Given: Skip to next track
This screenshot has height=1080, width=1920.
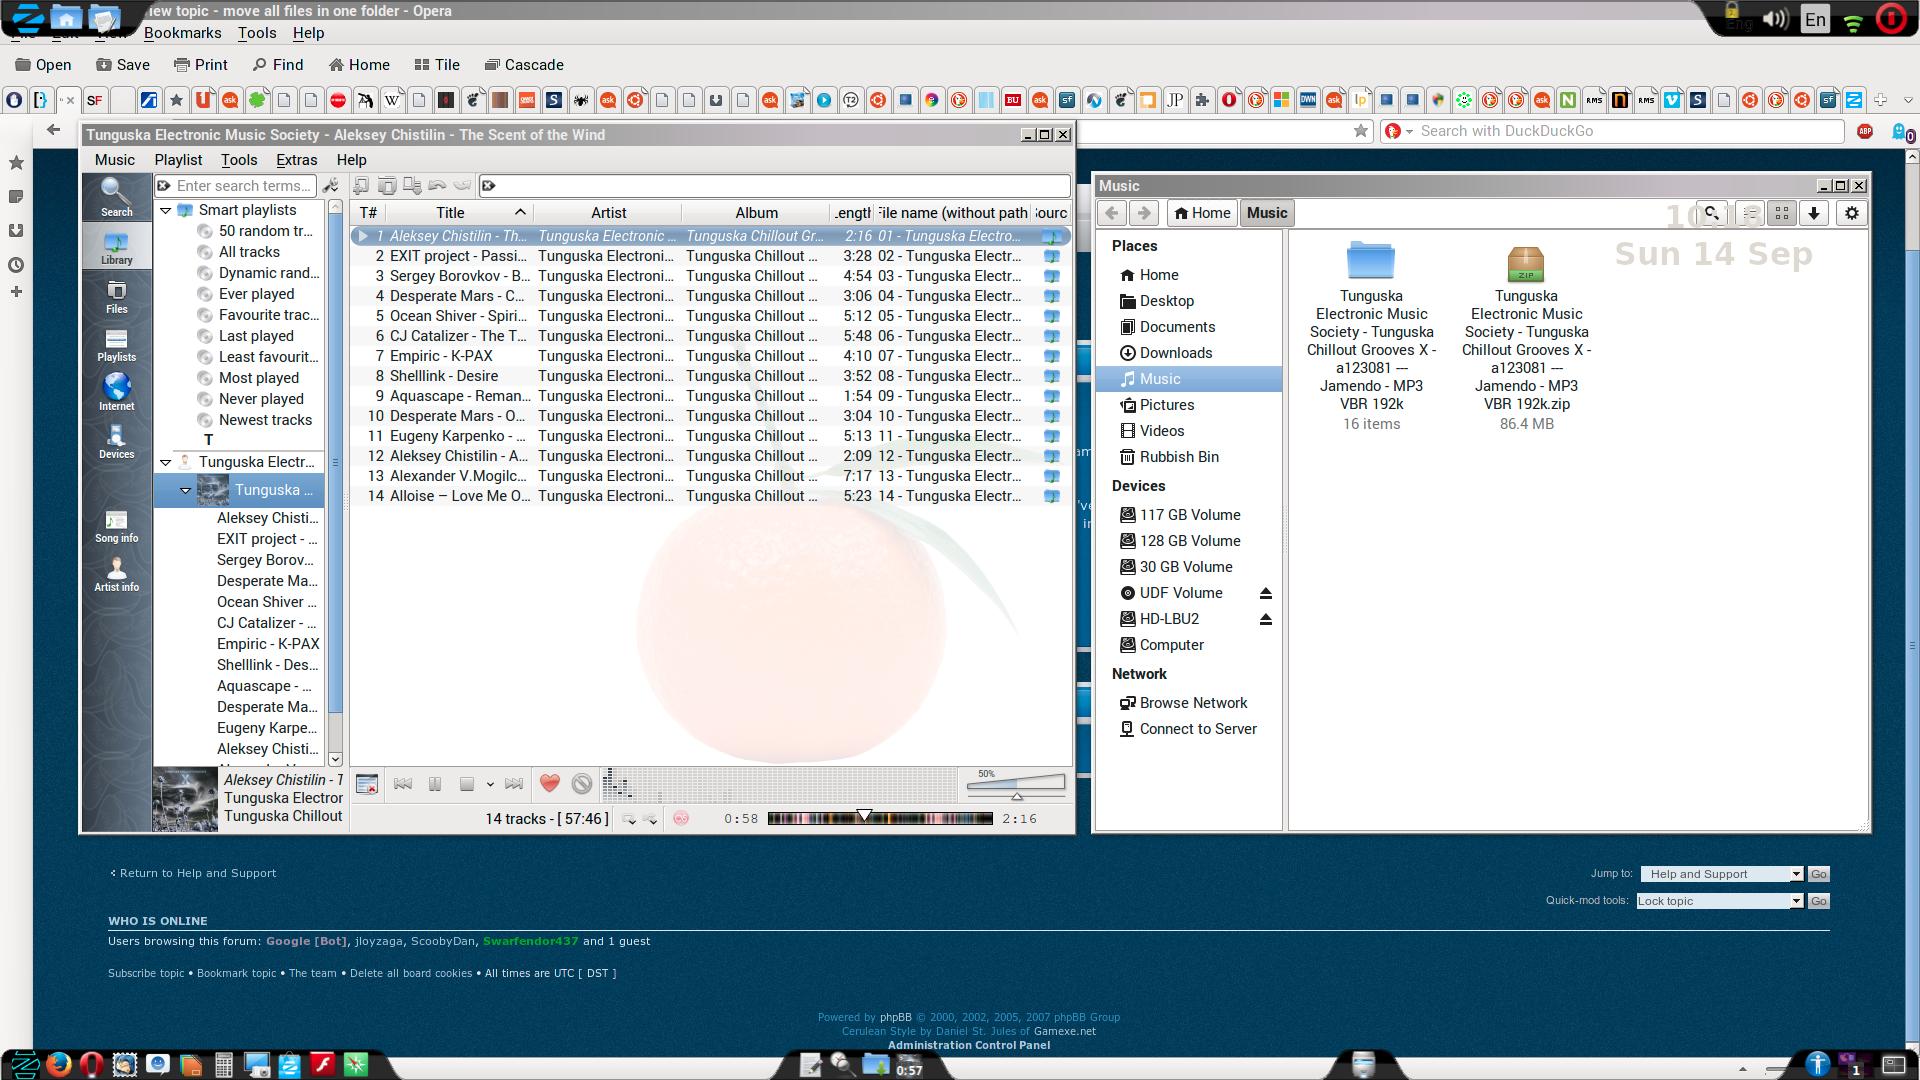Looking at the screenshot, I should [514, 784].
